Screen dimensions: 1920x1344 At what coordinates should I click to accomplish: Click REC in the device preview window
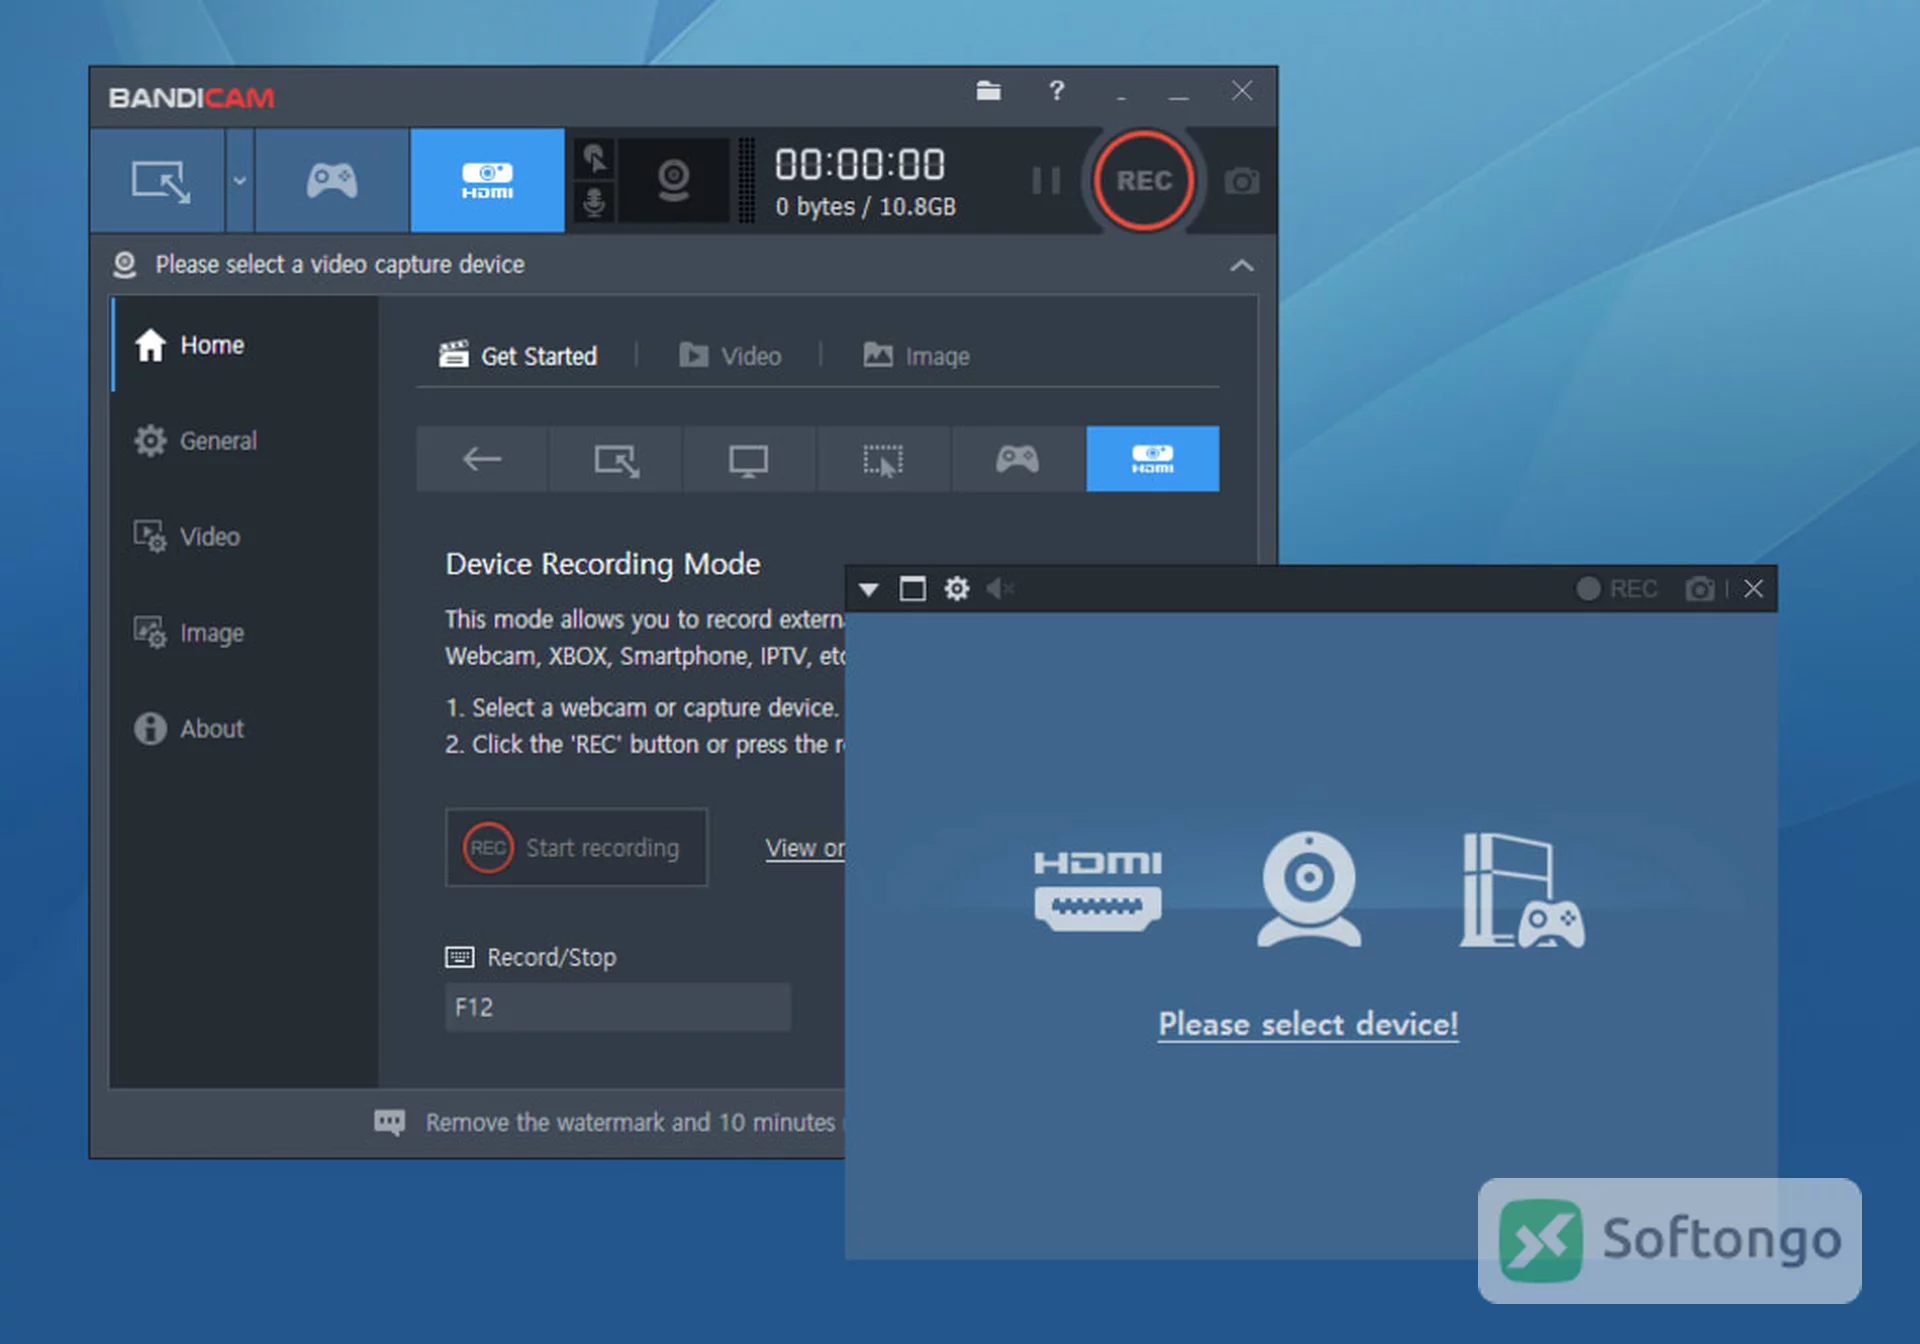1617,589
